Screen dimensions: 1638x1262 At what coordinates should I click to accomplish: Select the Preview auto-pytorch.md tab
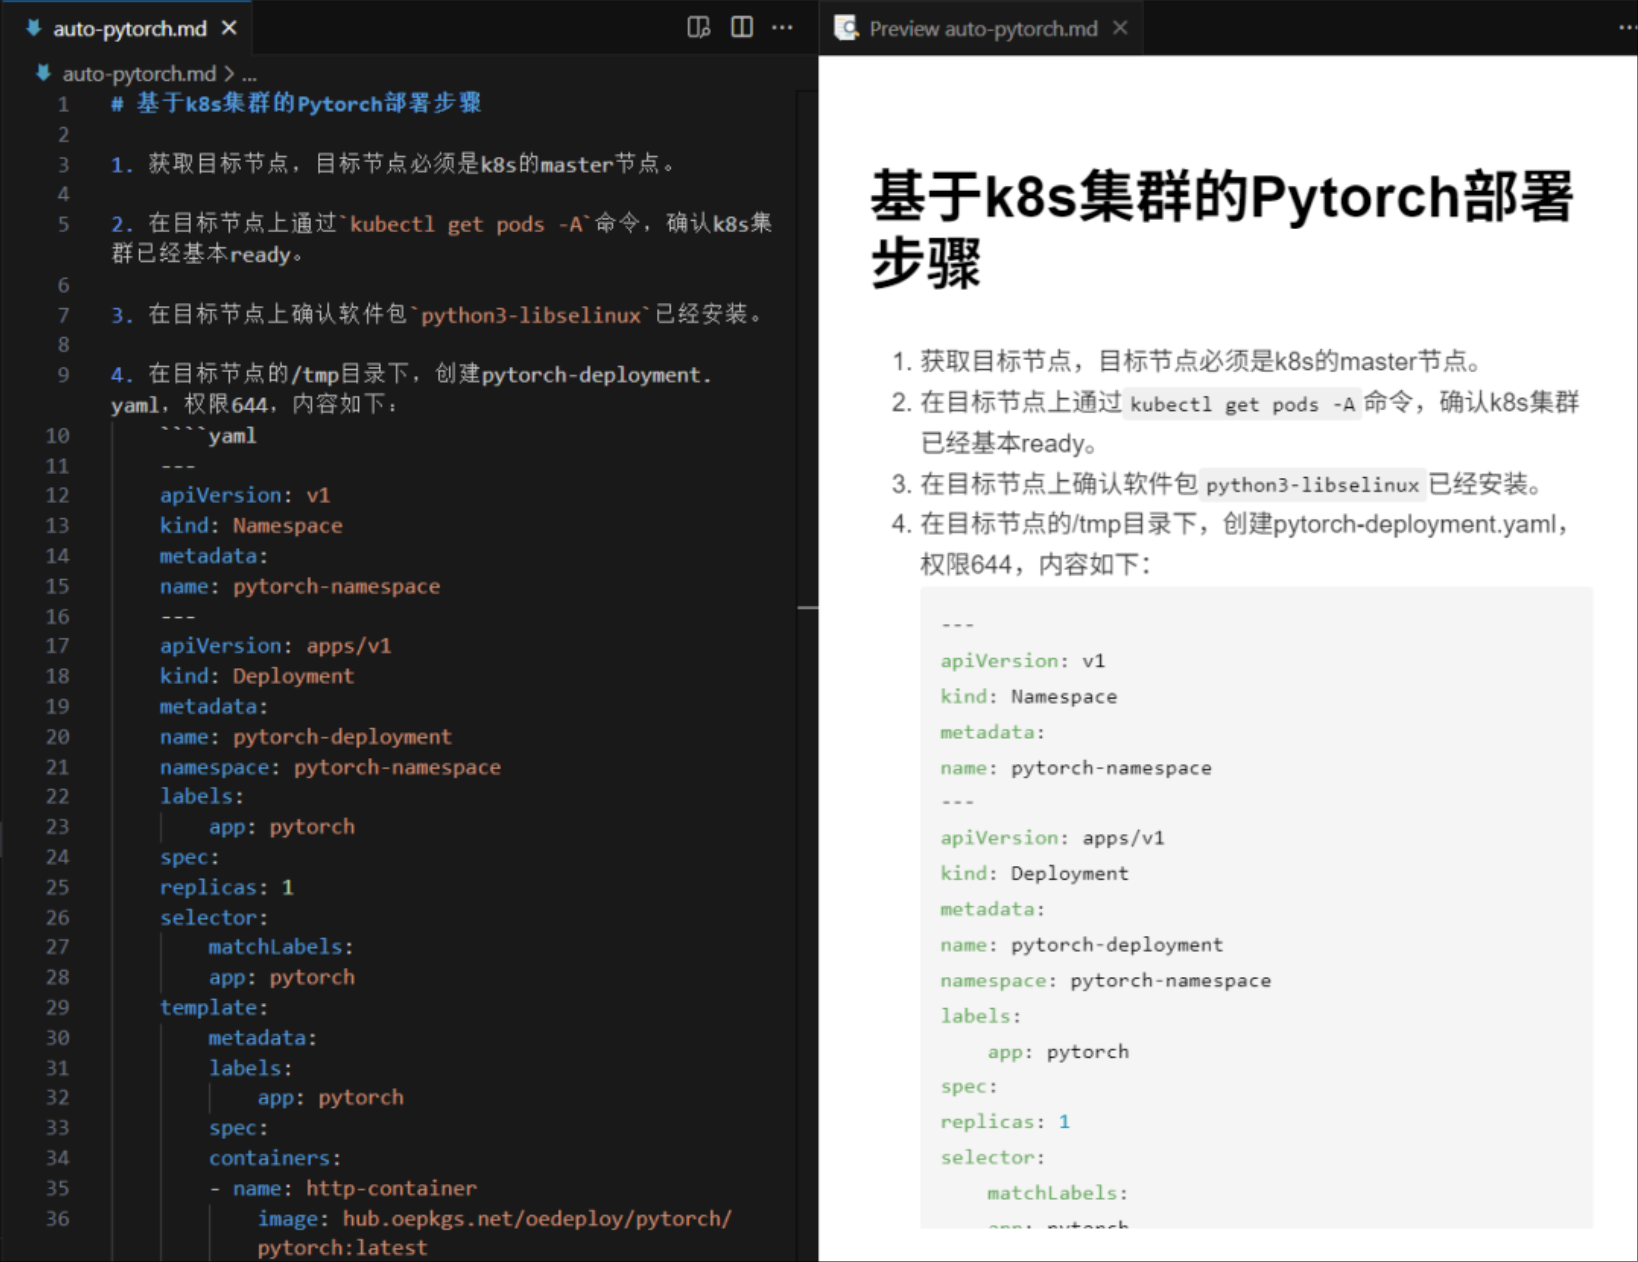[x=982, y=28]
